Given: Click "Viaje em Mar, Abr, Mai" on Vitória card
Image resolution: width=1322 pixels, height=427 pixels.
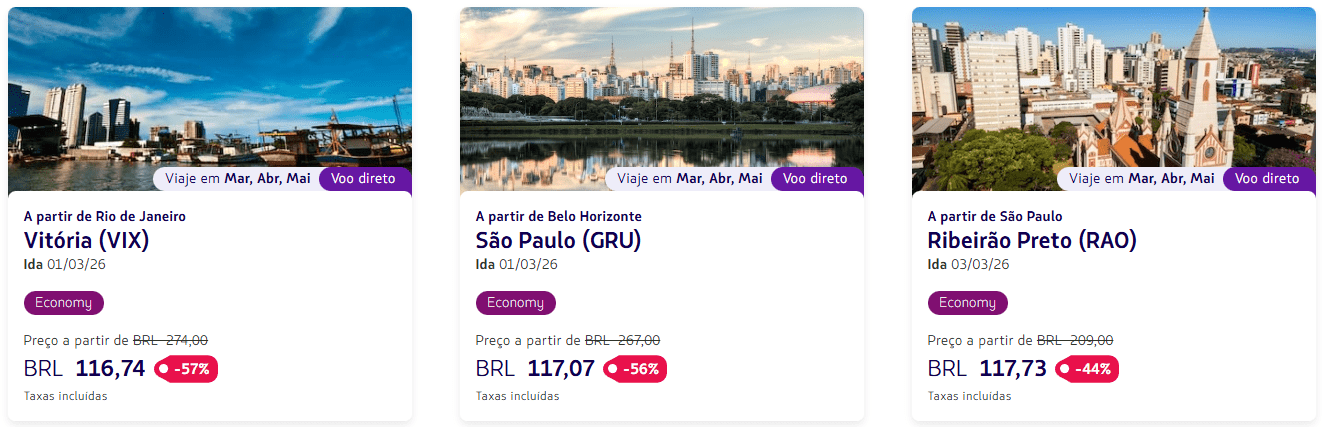Looking at the screenshot, I should pos(236,179).
